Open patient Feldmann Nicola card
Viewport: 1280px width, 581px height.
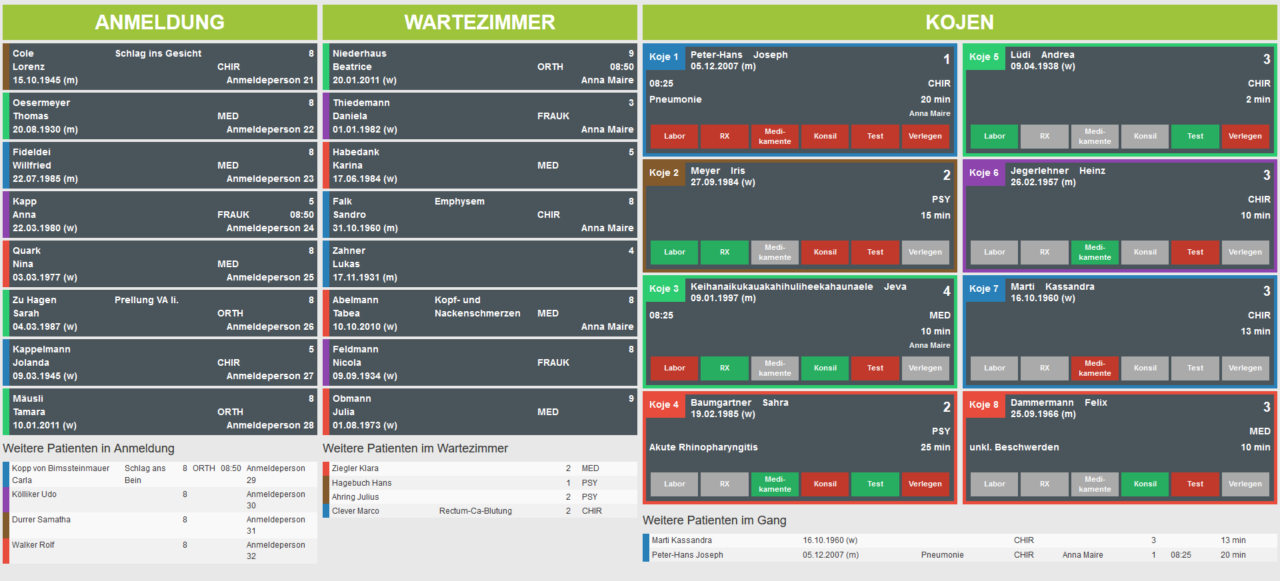480,362
